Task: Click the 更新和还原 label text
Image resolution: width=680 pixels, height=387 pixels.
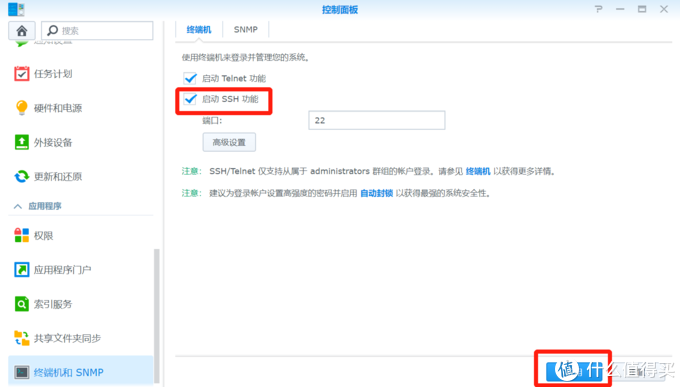Action: (x=58, y=177)
